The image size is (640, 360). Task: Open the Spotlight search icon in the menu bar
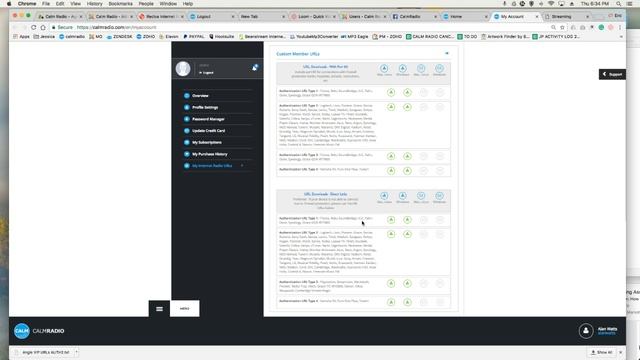pyautogui.click(x=619, y=4)
